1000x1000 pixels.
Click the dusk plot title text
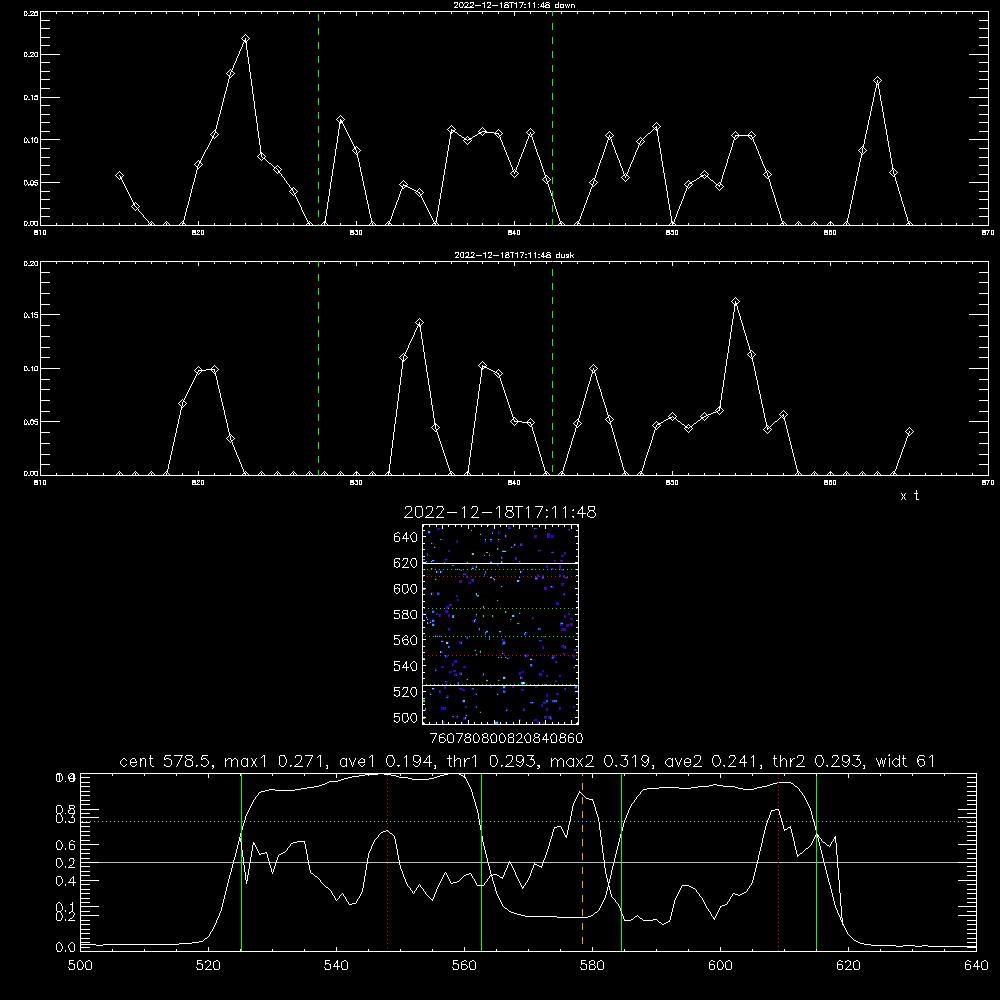tap(514, 255)
